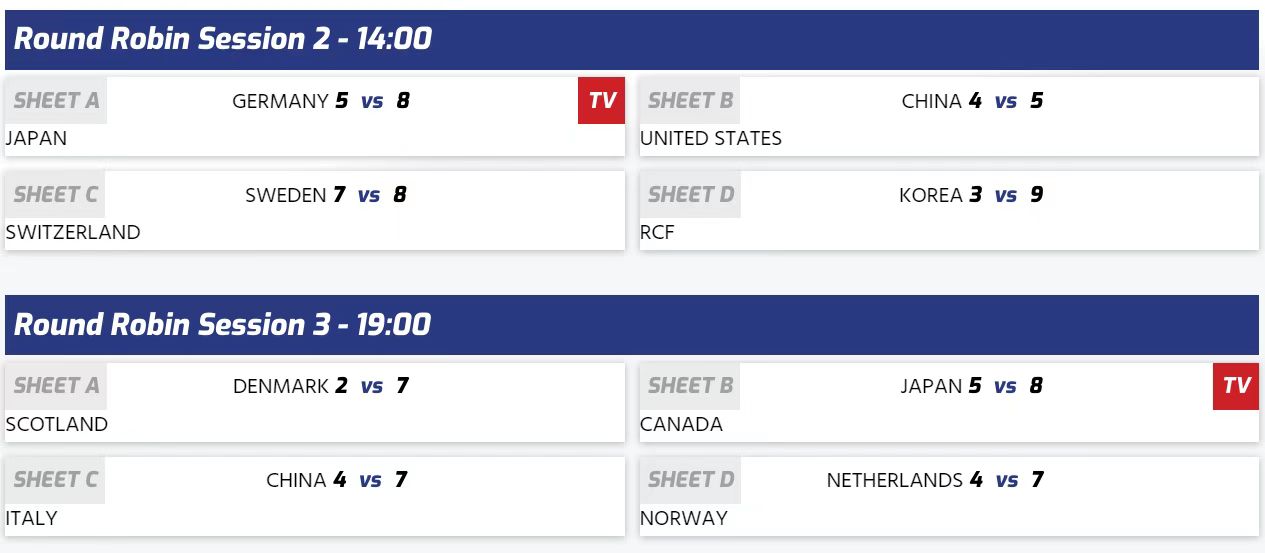
Task: Select China vs Italy match score
Action: [371, 480]
